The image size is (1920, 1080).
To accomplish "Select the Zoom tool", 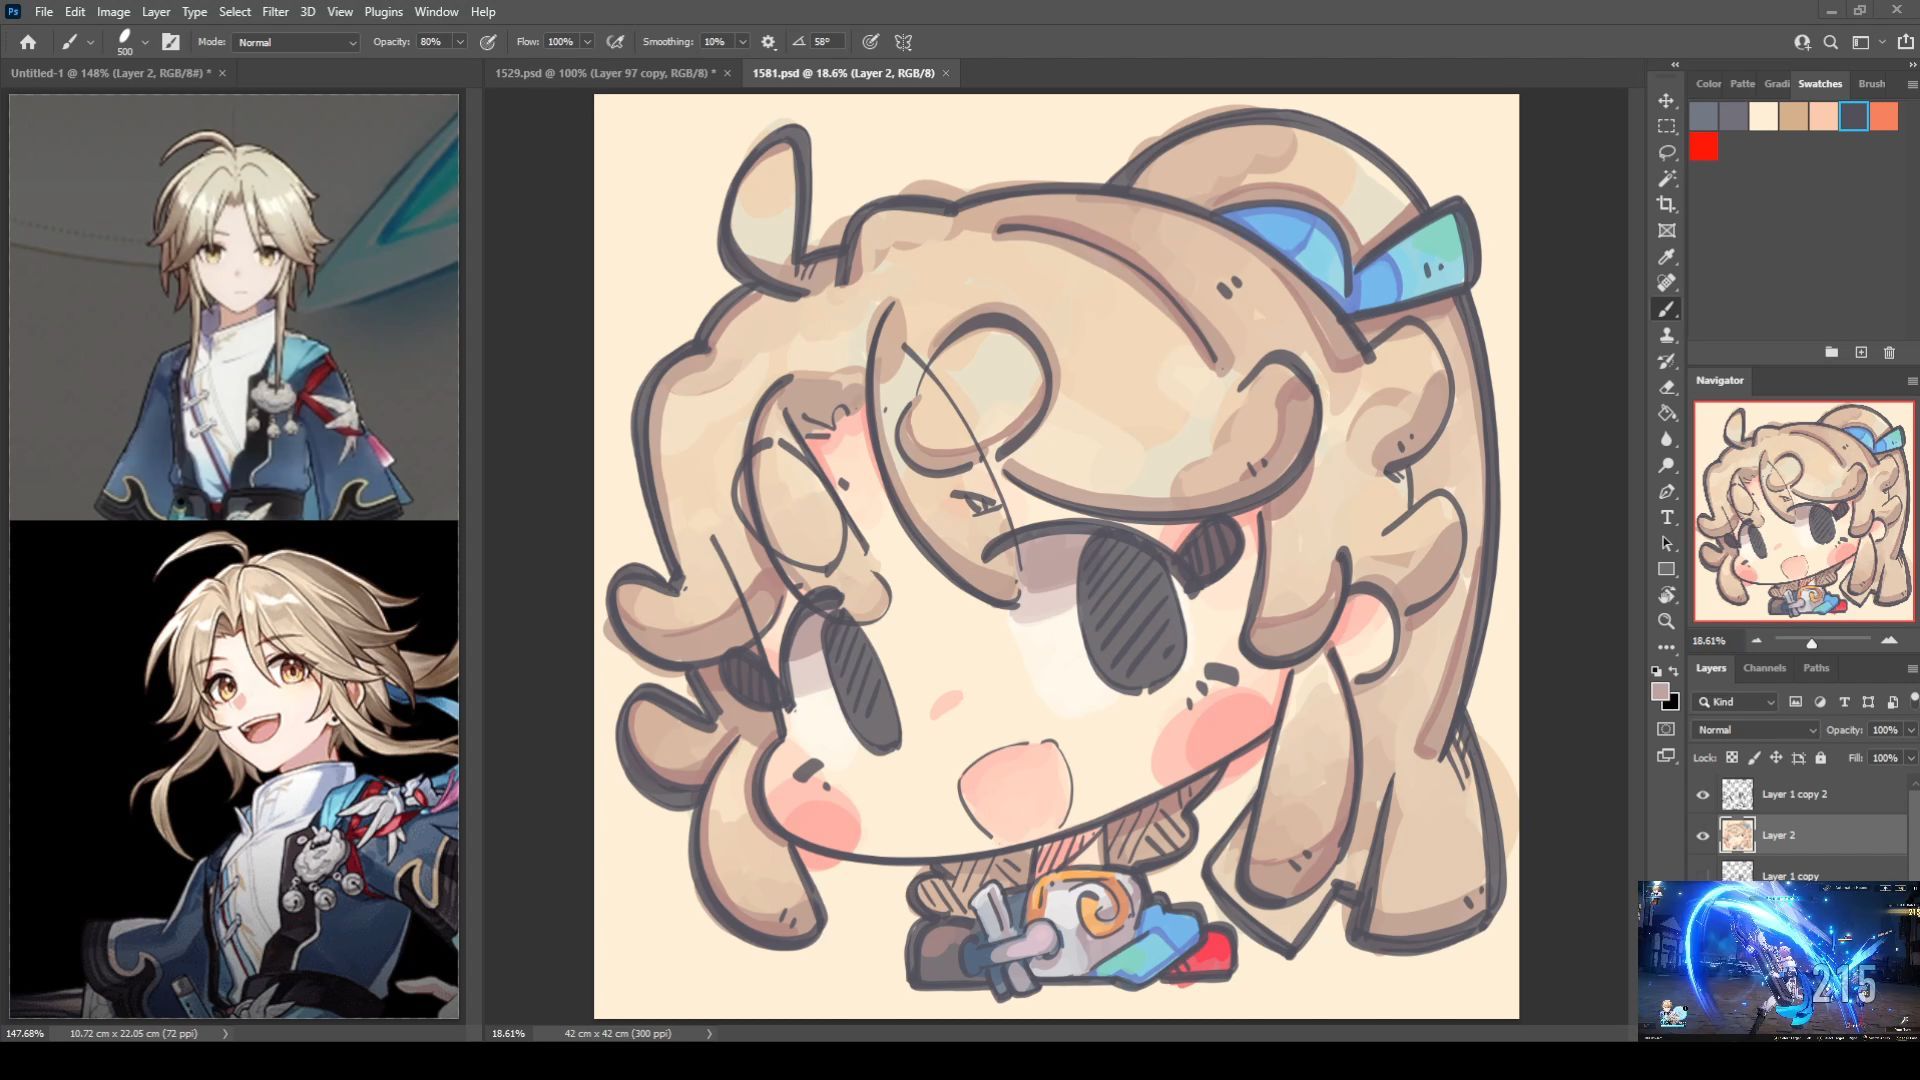I will coord(1666,621).
